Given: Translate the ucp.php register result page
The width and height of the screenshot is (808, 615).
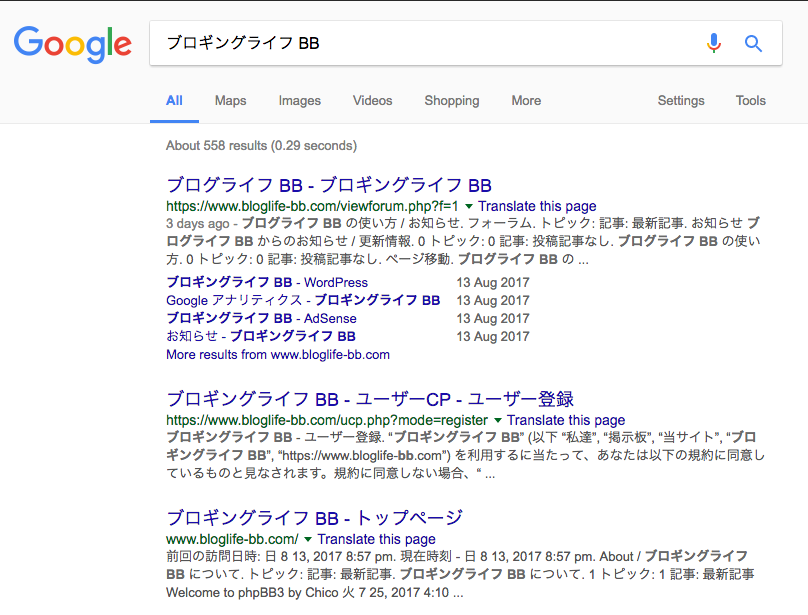Looking at the screenshot, I should pos(566,420).
